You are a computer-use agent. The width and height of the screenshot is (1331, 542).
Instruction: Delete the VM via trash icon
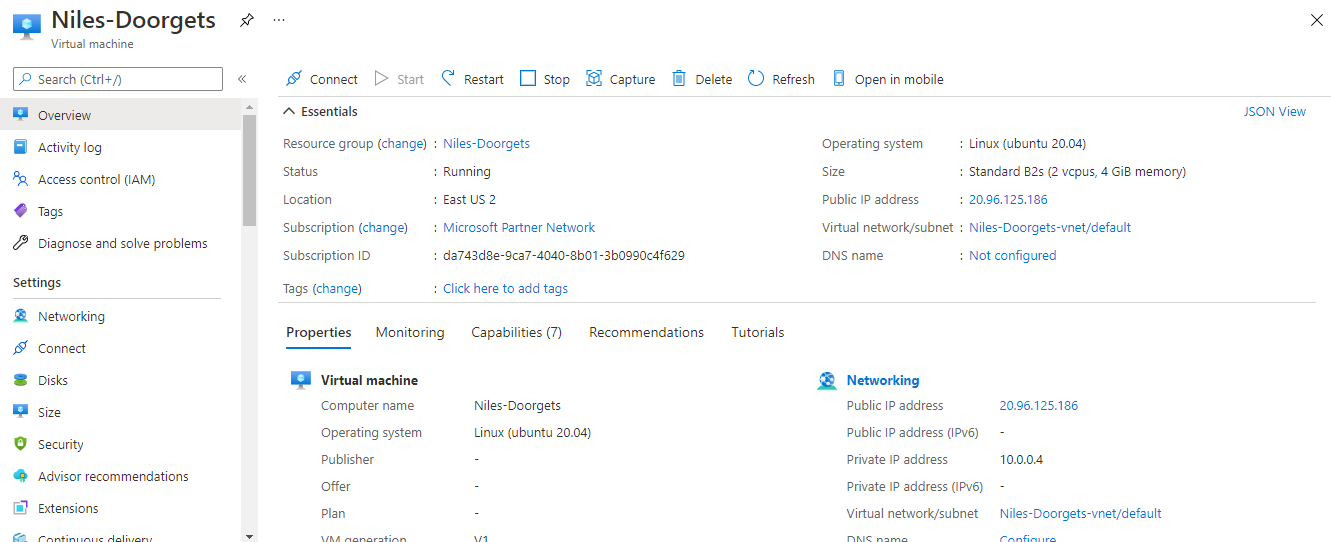[x=680, y=79]
